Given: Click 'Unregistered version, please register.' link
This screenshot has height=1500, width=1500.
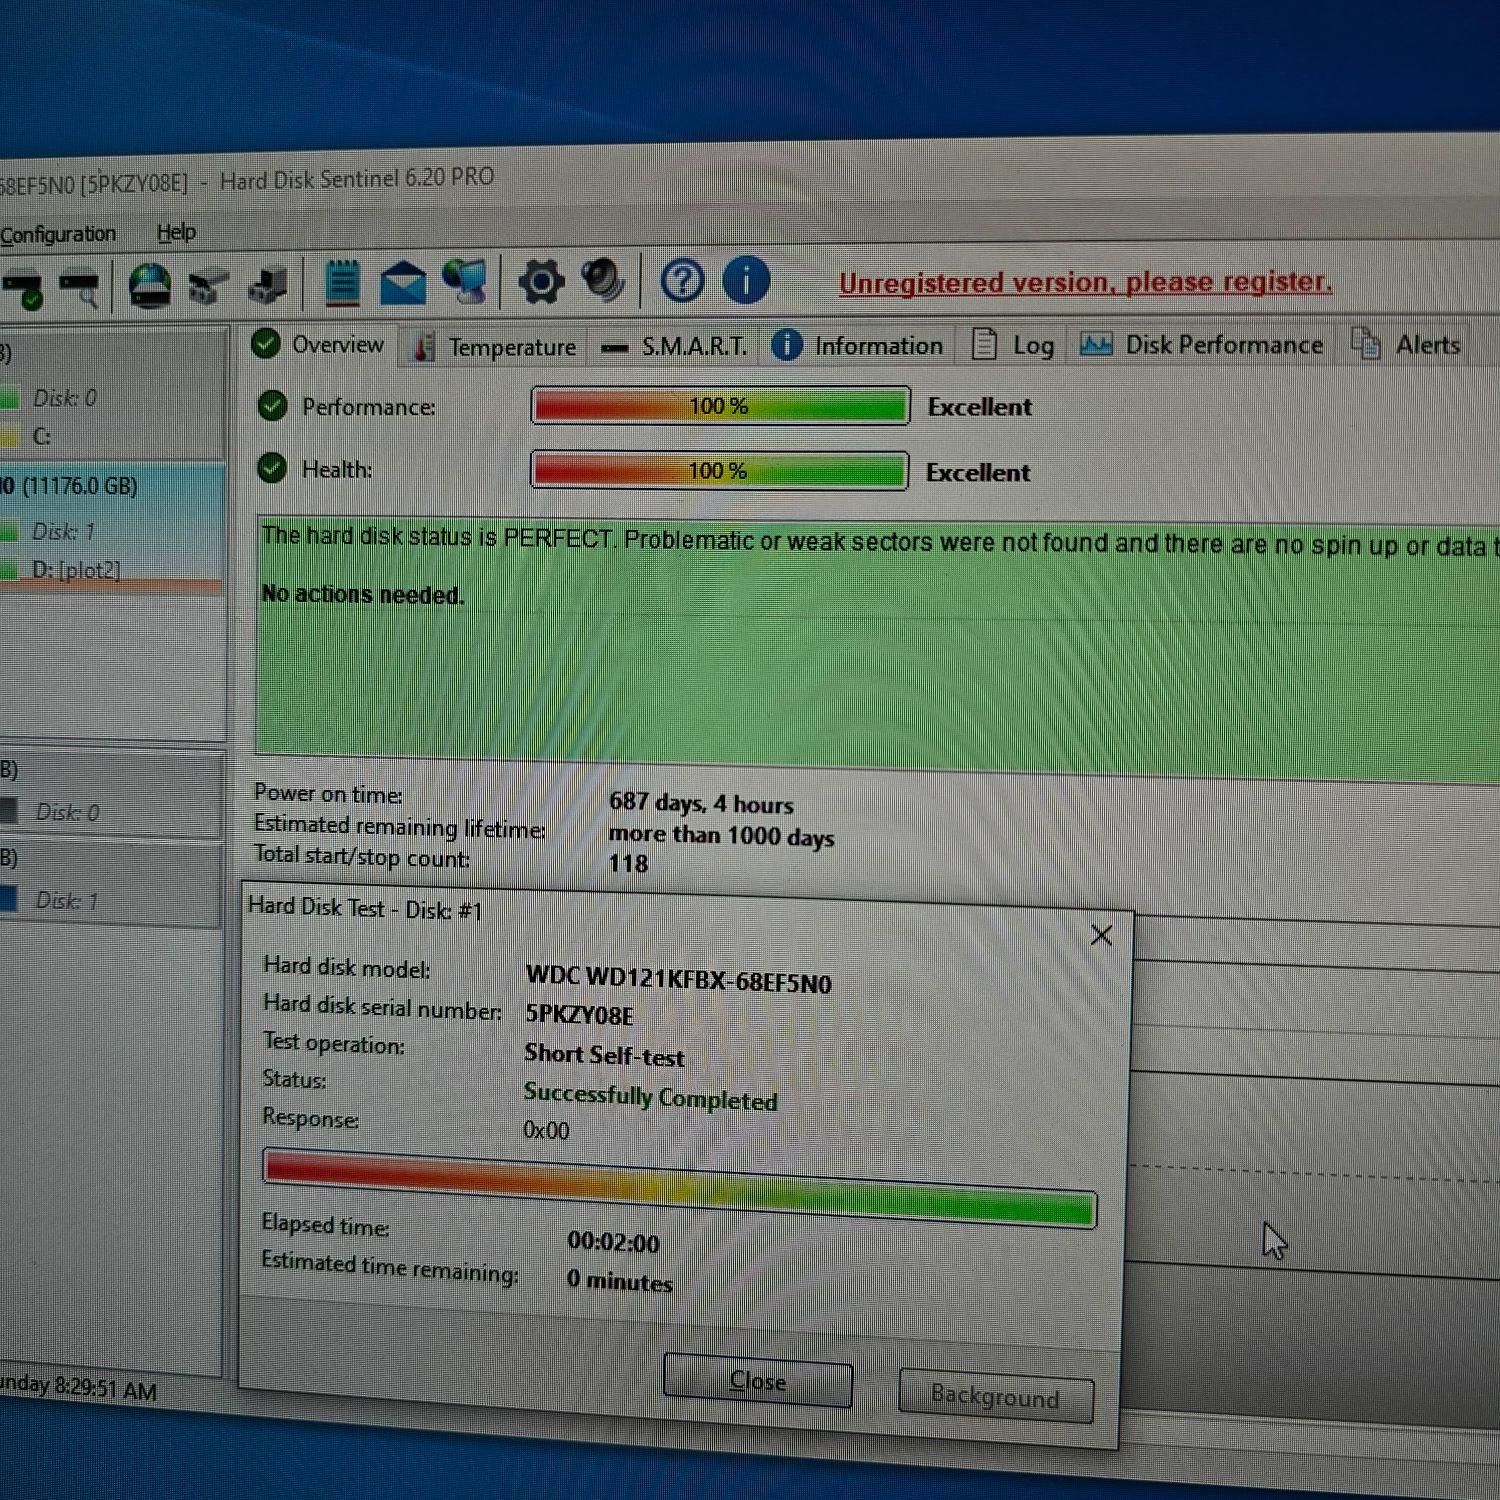Looking at the screenshot, I should coord(1085,283).
